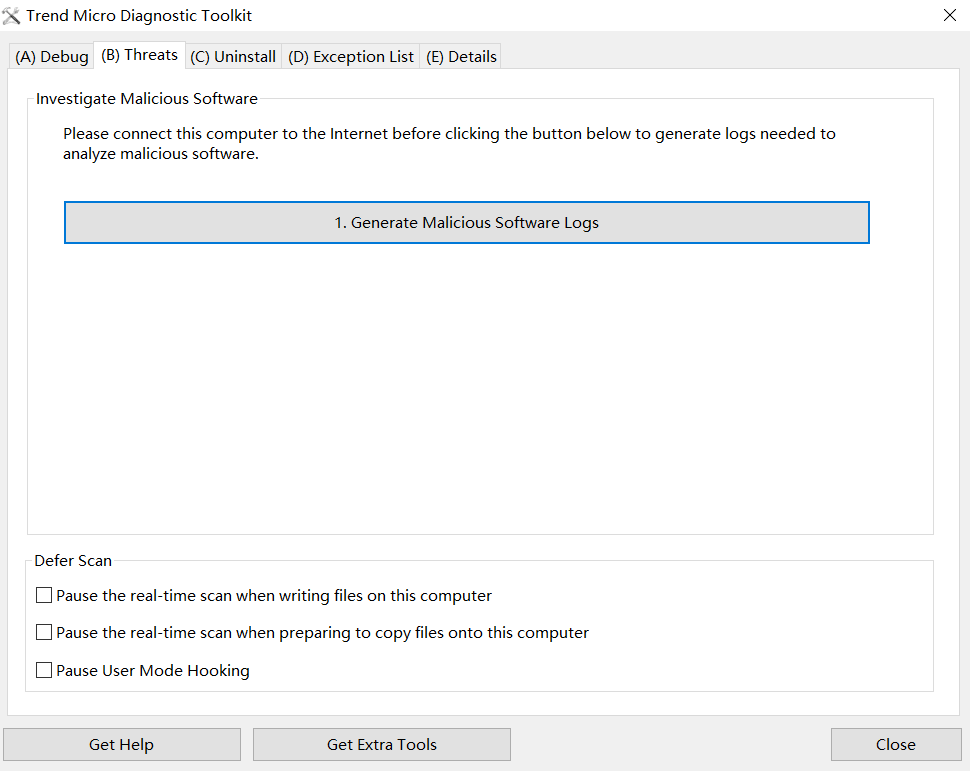Image resolution: width=970 pixels, height=771 pixels.
Task: Click the 'Please connect this computer' instruction text
Action: tap(449, 144)
